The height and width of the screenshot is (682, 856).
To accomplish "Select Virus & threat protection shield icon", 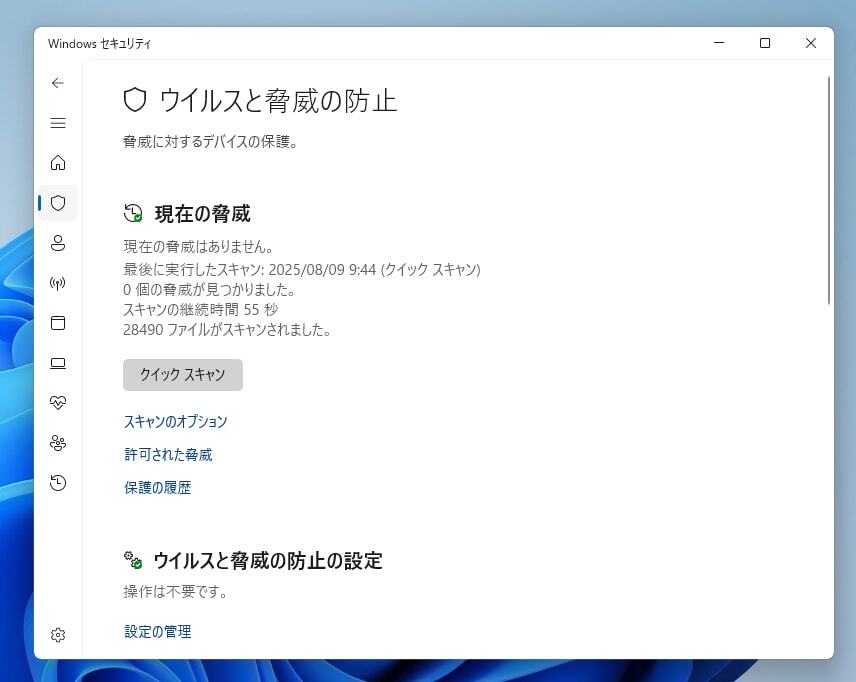I will (x=58, y=203).
